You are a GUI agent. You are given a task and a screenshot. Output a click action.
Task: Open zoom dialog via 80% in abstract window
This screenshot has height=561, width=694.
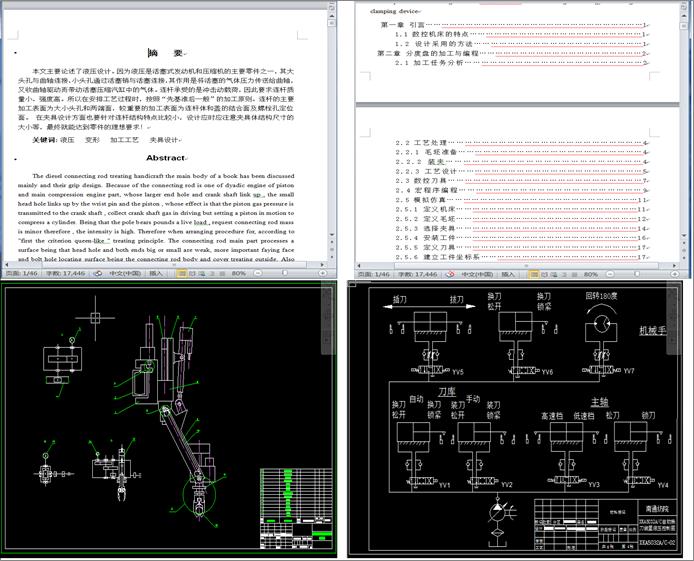tap(239, 273)
